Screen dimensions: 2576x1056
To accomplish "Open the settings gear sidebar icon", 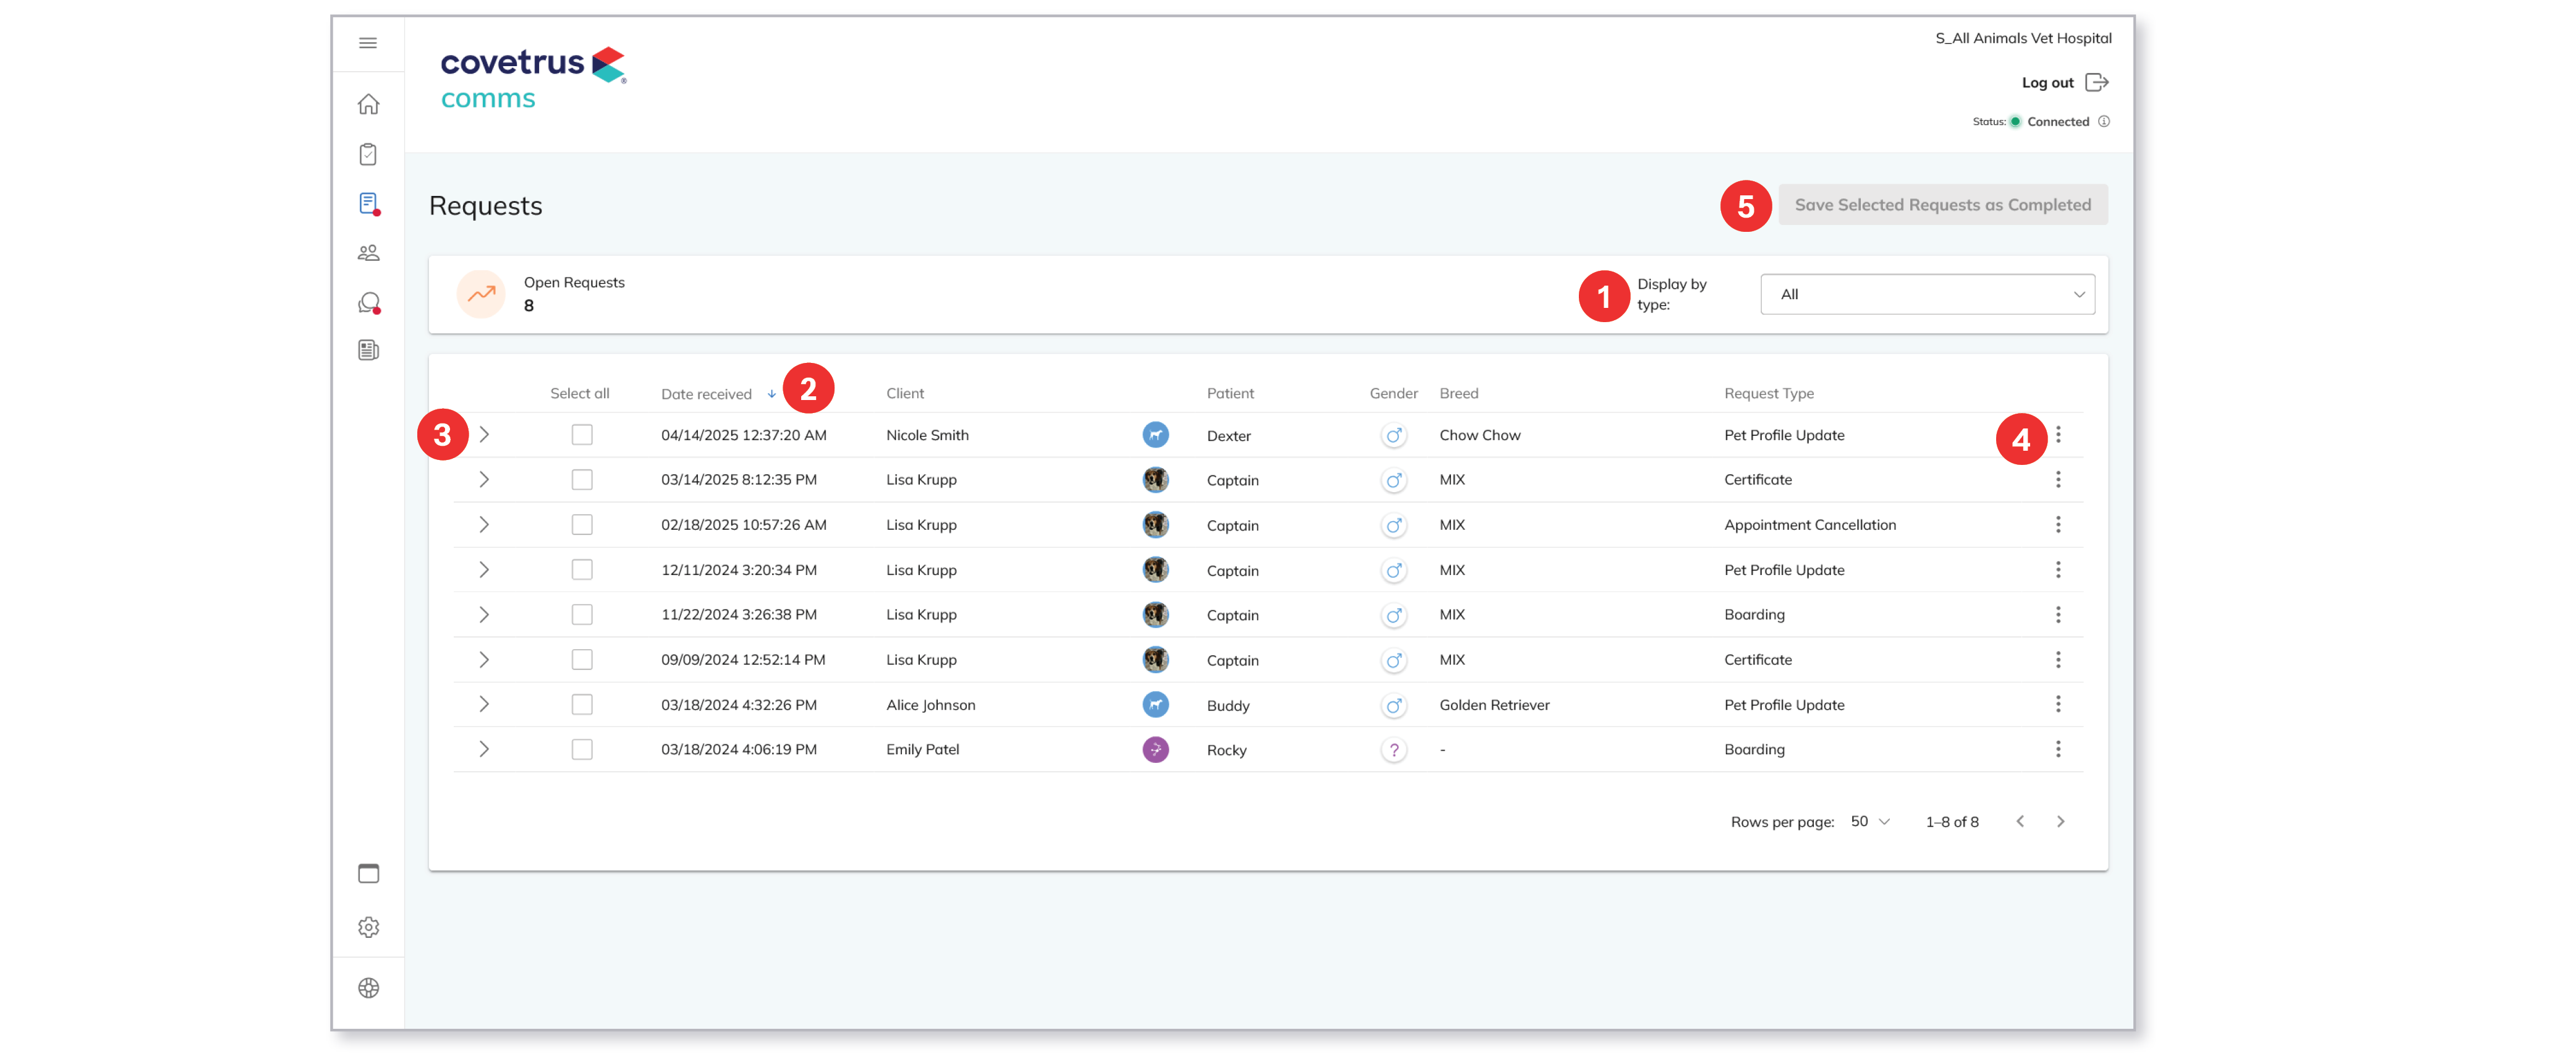I will pyautogui.click(x=368, y=927).
